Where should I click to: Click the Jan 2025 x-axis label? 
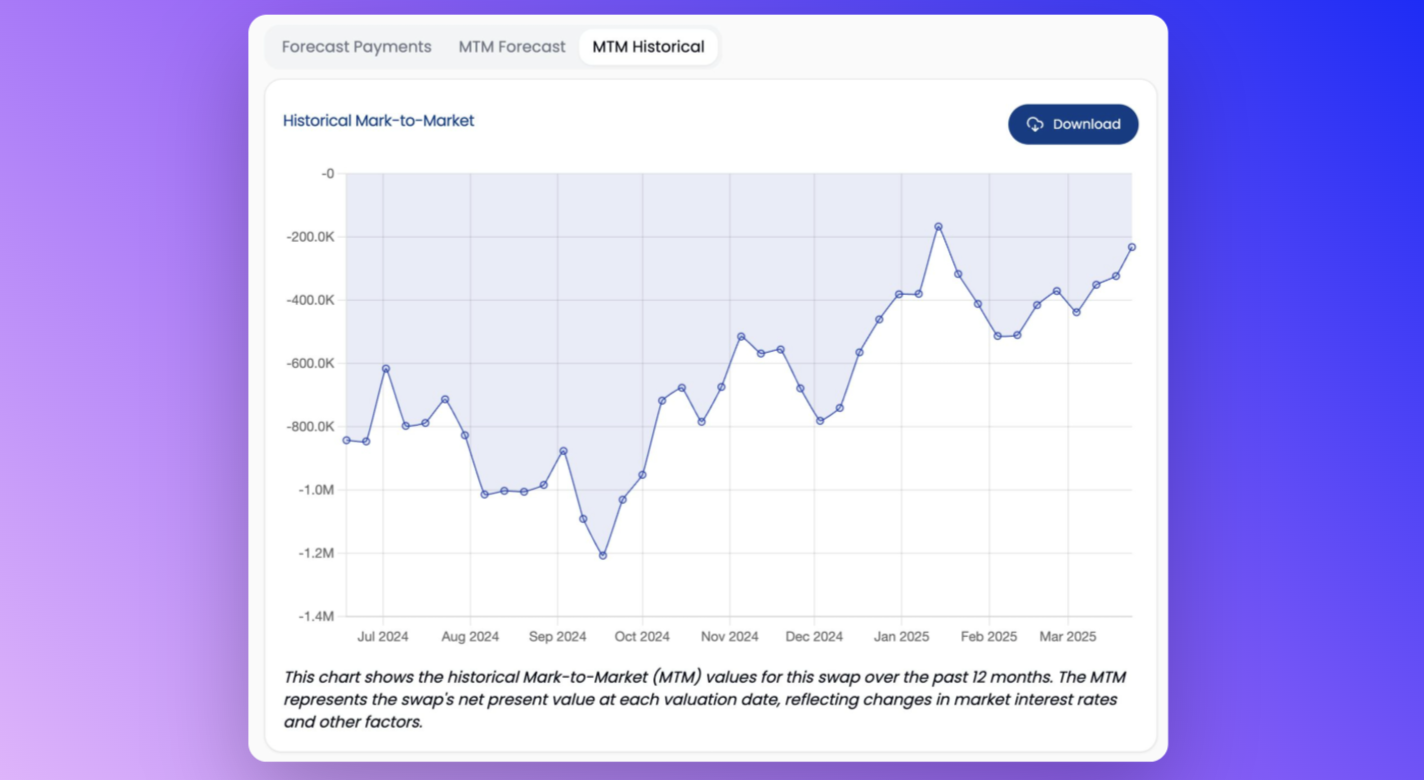pos(901,637)
